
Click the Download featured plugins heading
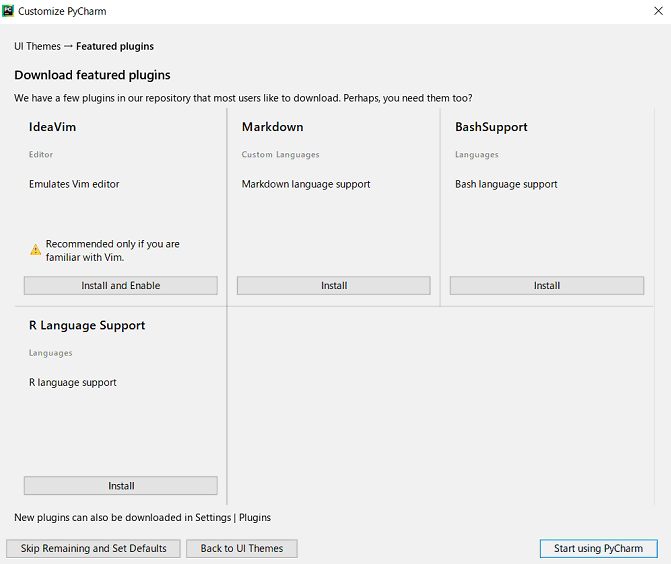click(x=92, y=75)
